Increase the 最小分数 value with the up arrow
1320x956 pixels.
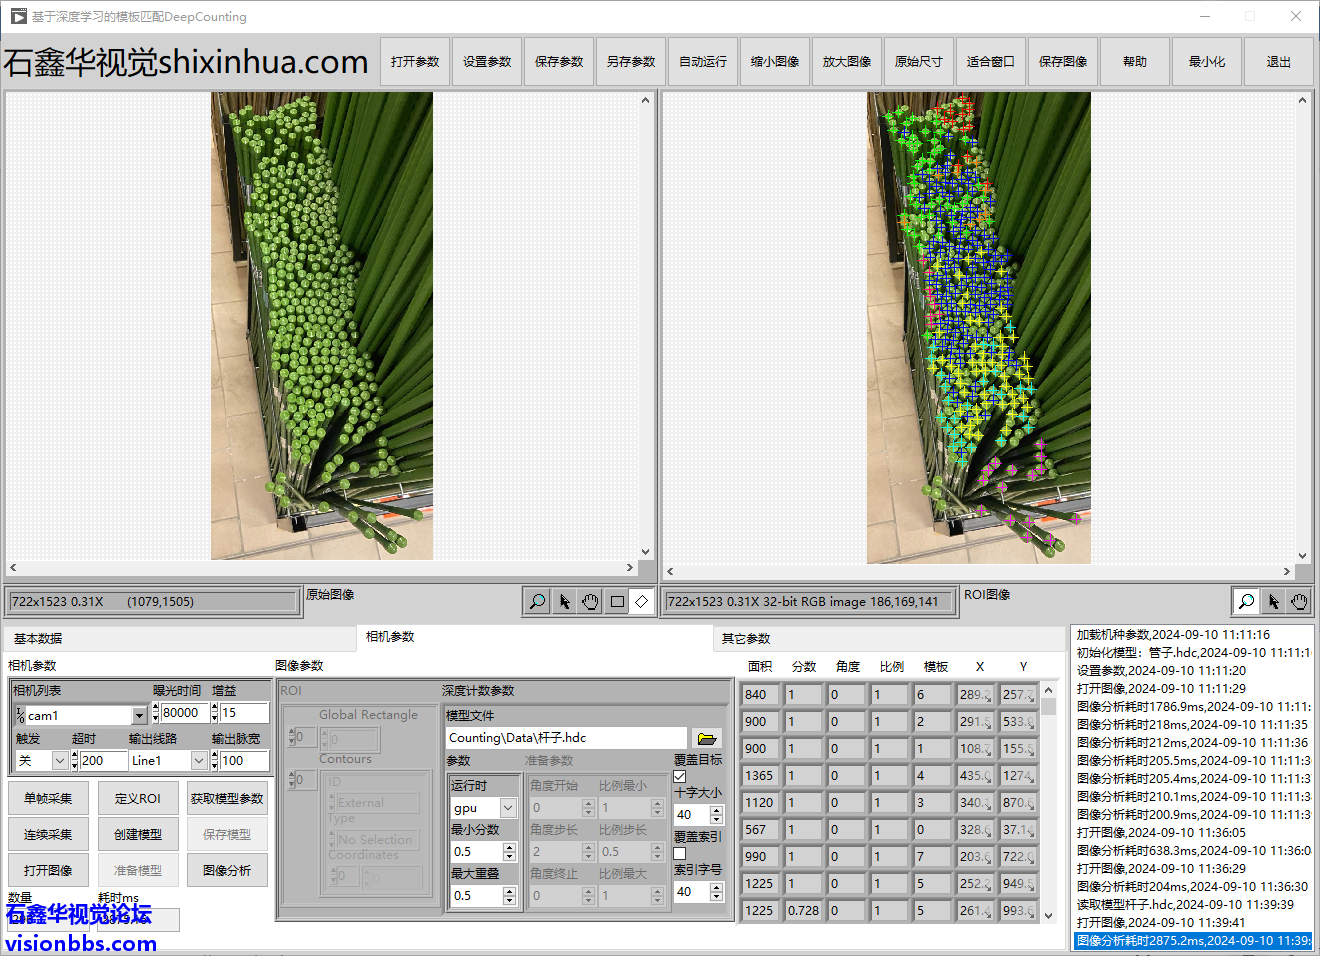point(509,847)
